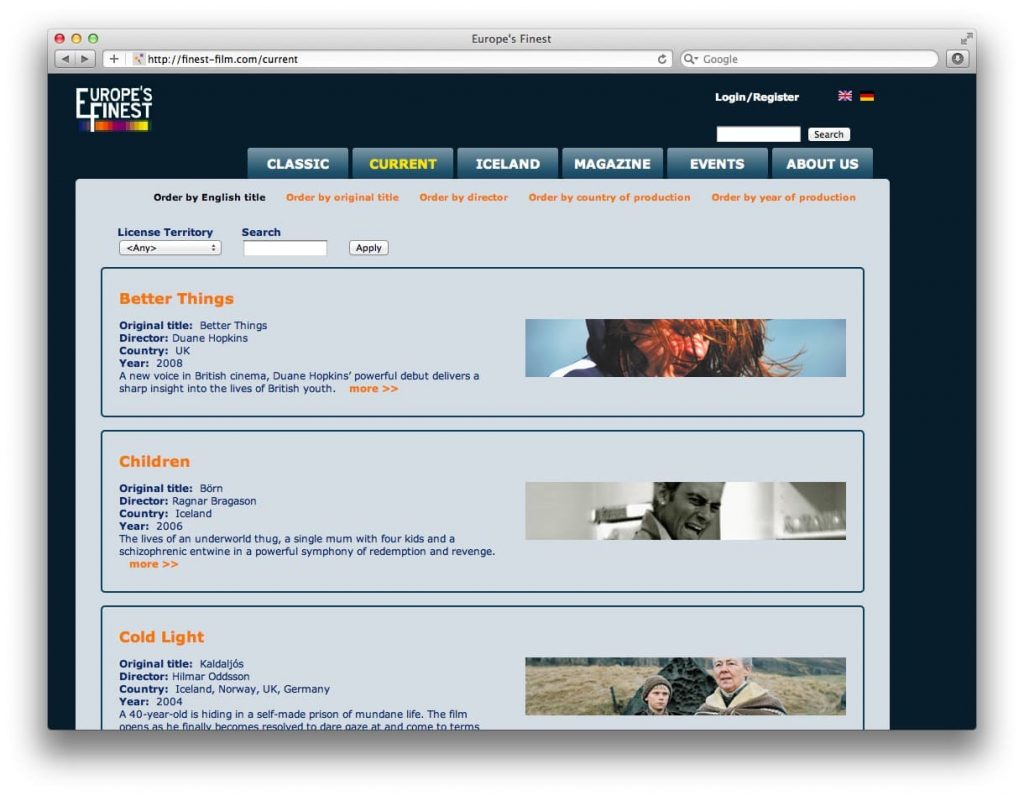The width and height of the screenshot is (1024, 796).
Task: Click the Cold Light film thumbnail
Action: 685,686
